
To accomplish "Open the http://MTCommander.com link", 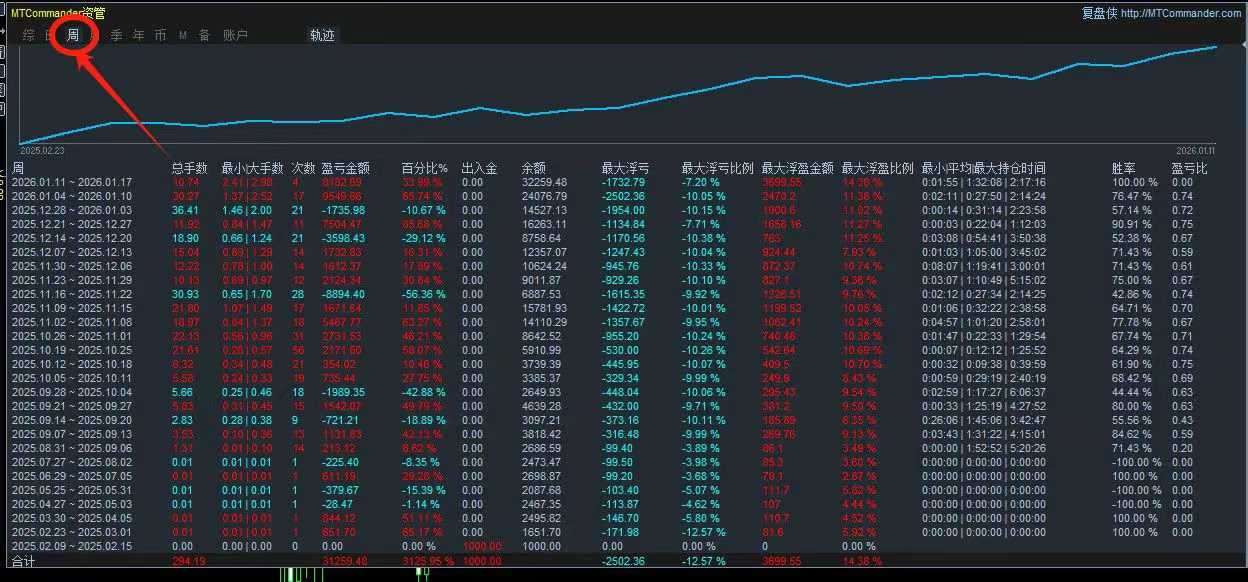I will point(1182,13).
